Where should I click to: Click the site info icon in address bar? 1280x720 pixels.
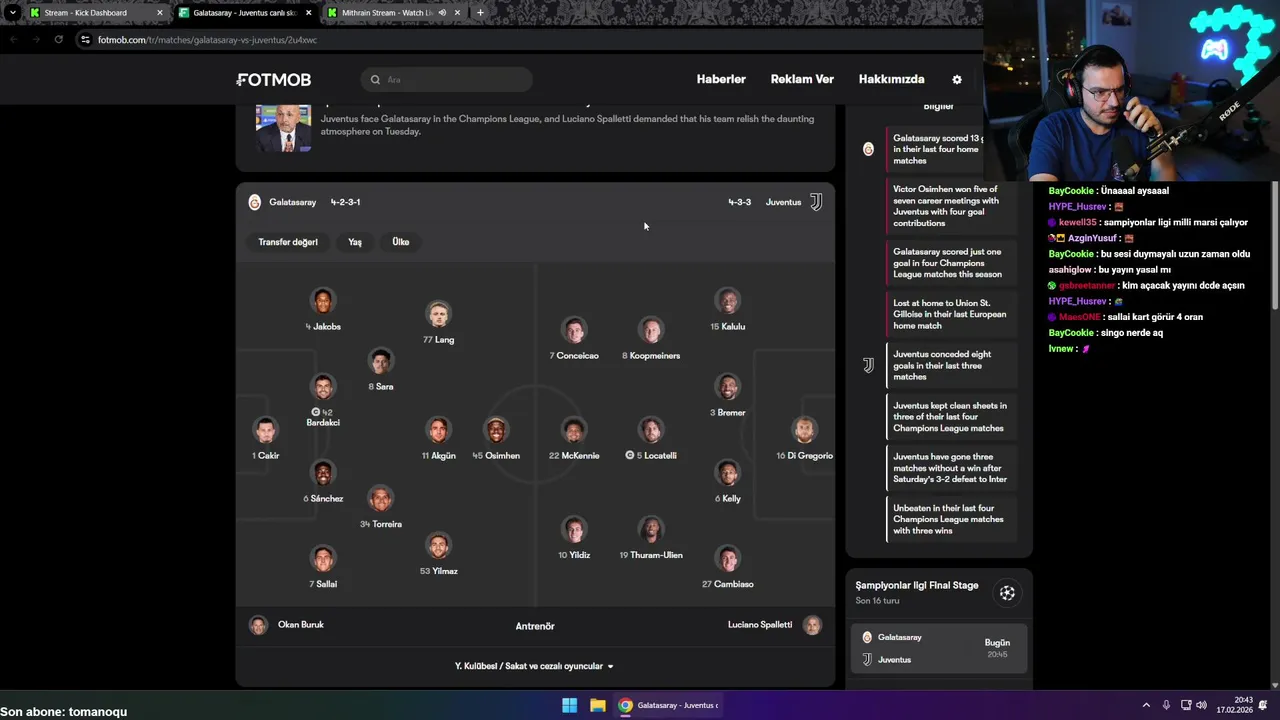coord(85,40)
